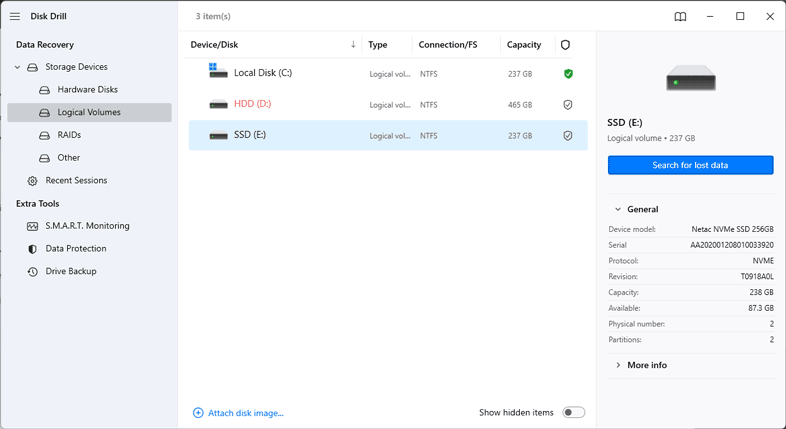
Task: Open the hamburger menu next to Disk Drill
Action: click(15, 17)
